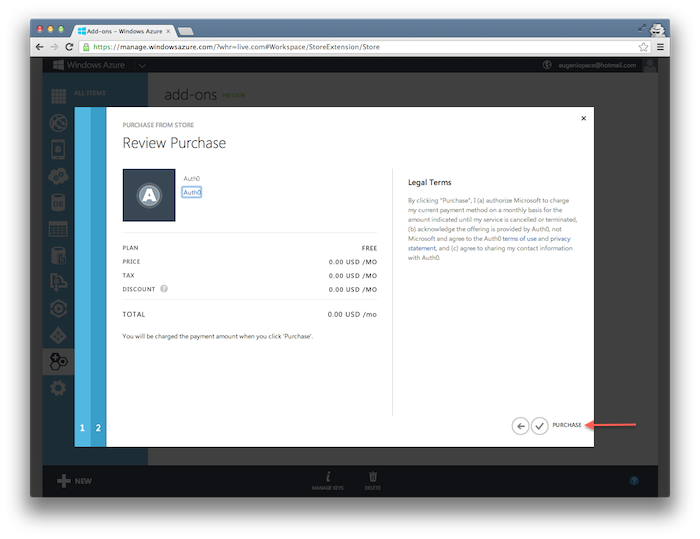
Task: Click the incognito icon in title bar
Action: pyautogui.click(x=657, y=30)
